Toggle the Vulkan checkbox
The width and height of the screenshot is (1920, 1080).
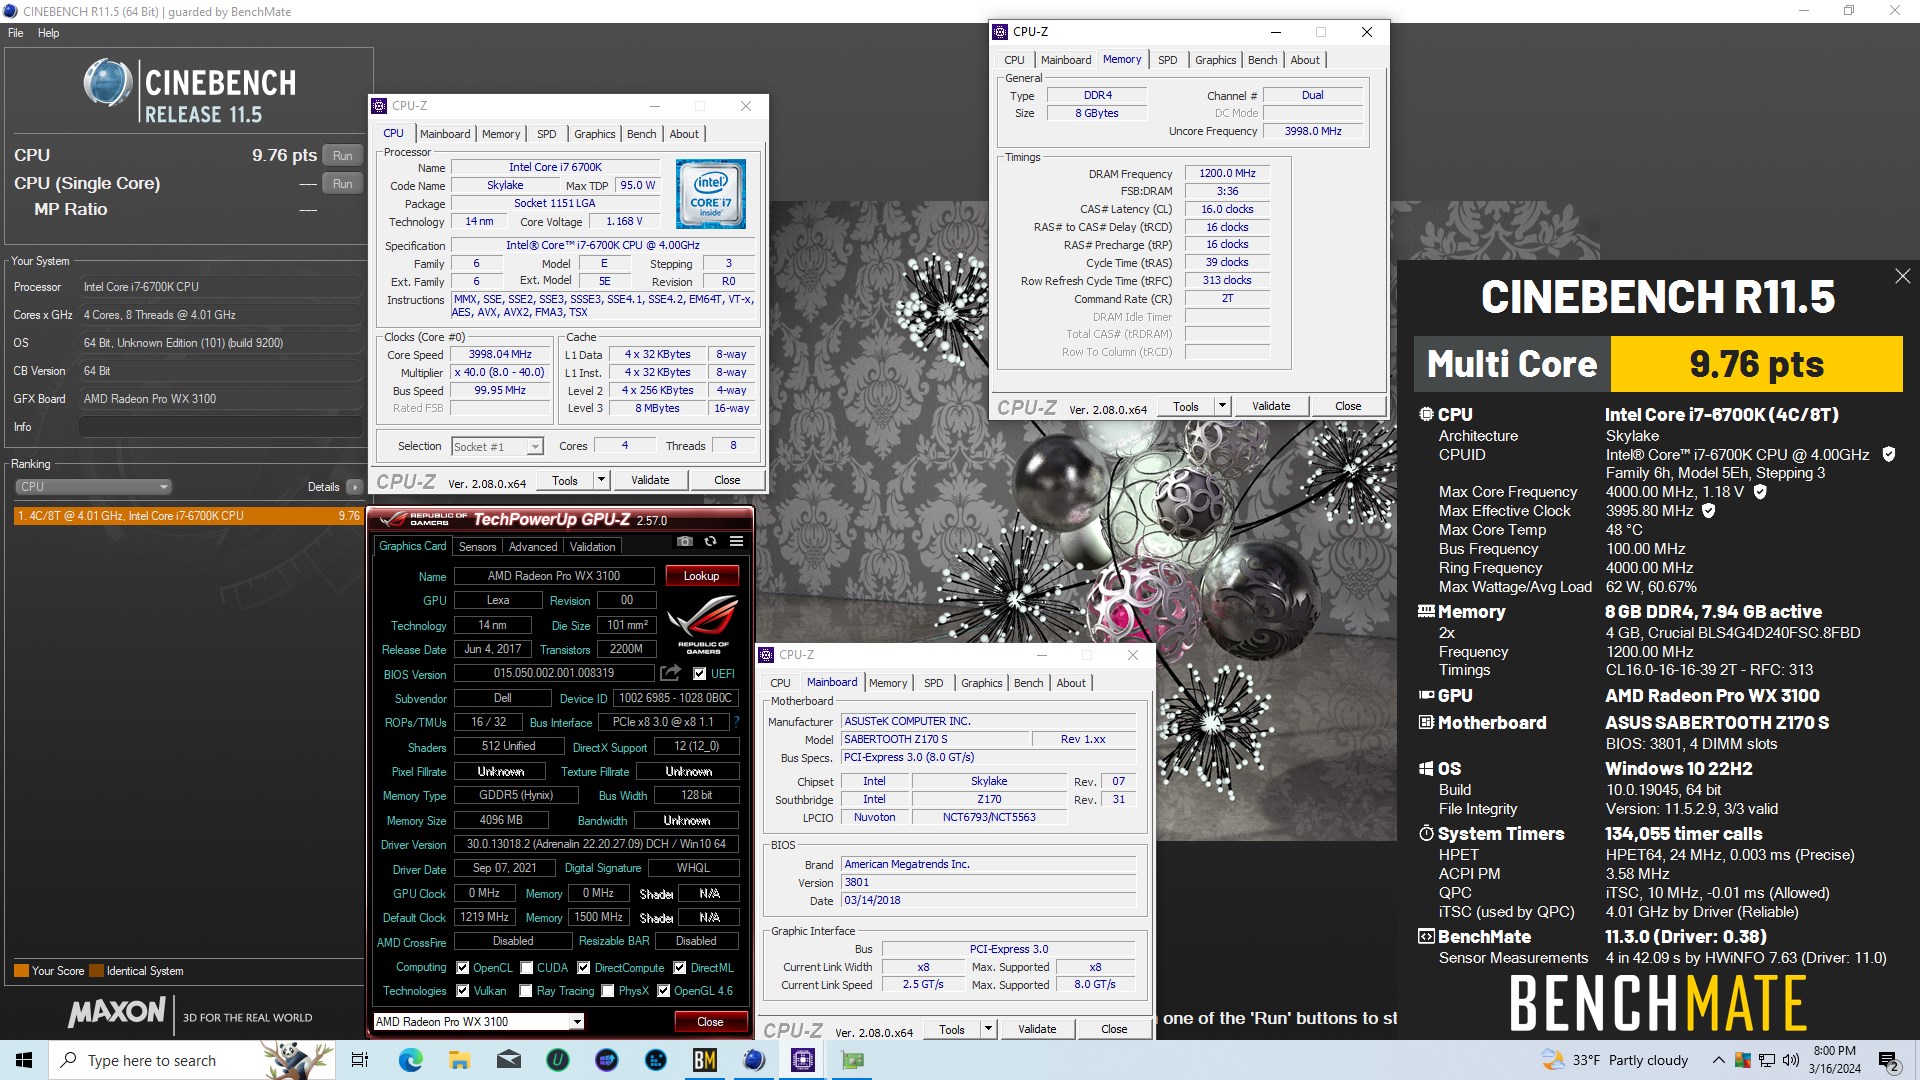[462, 991]
